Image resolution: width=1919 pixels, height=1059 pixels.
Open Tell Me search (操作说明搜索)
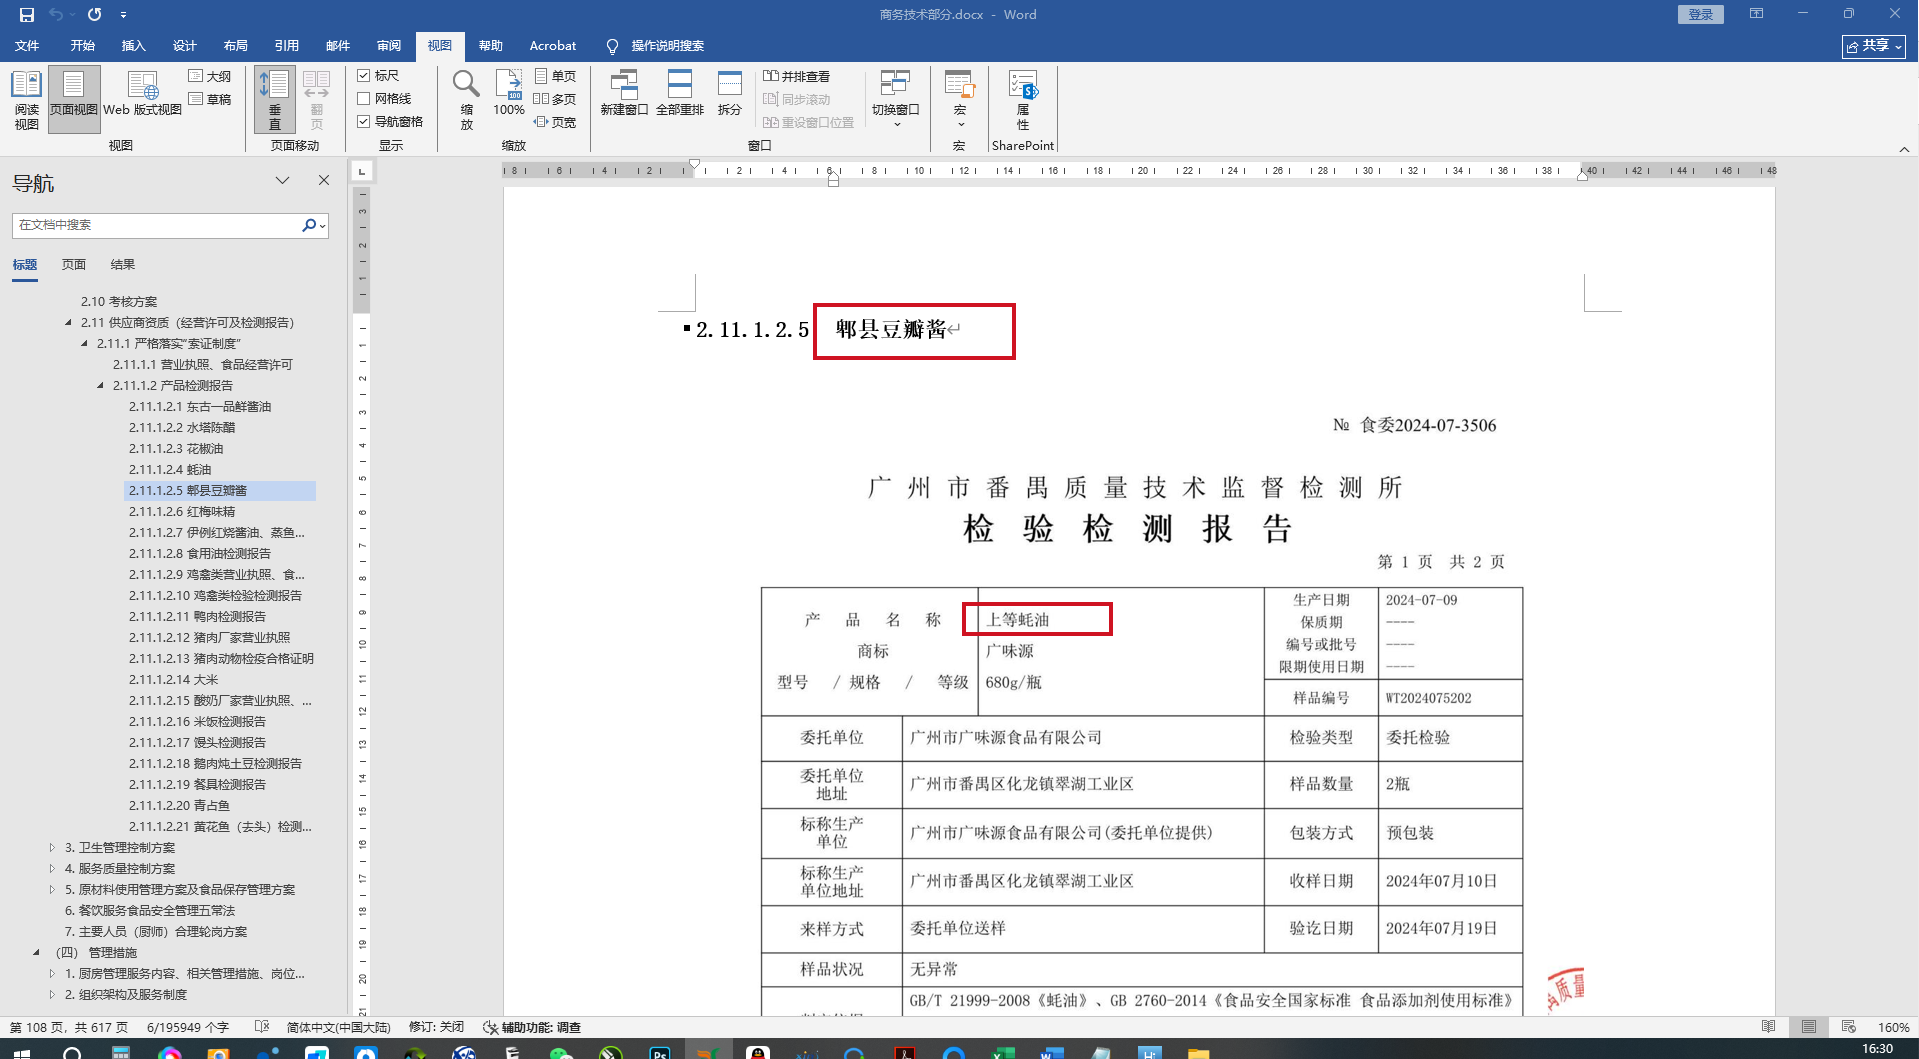tap(655, 46)
